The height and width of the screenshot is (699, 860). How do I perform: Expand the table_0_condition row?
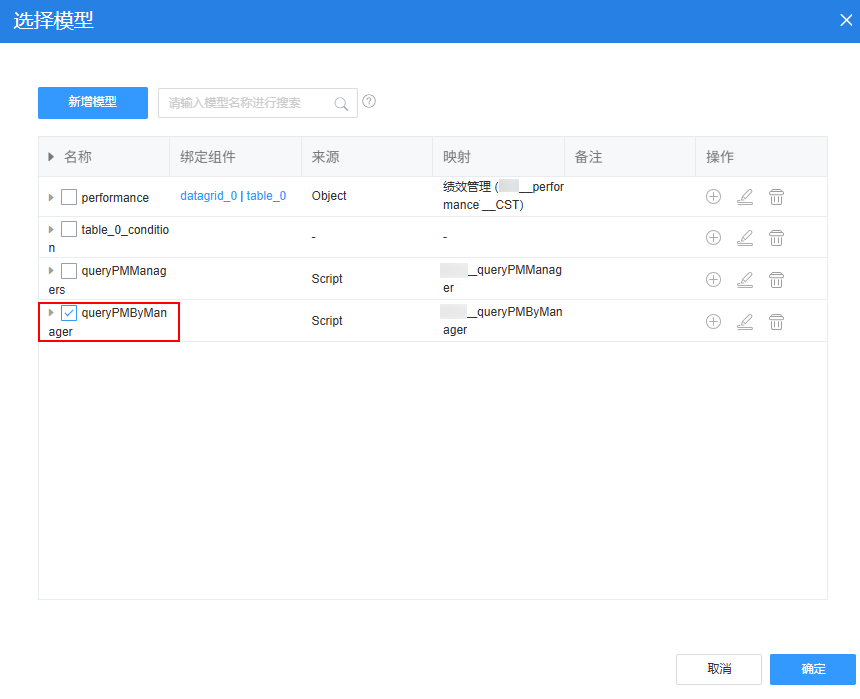(51, 229)
